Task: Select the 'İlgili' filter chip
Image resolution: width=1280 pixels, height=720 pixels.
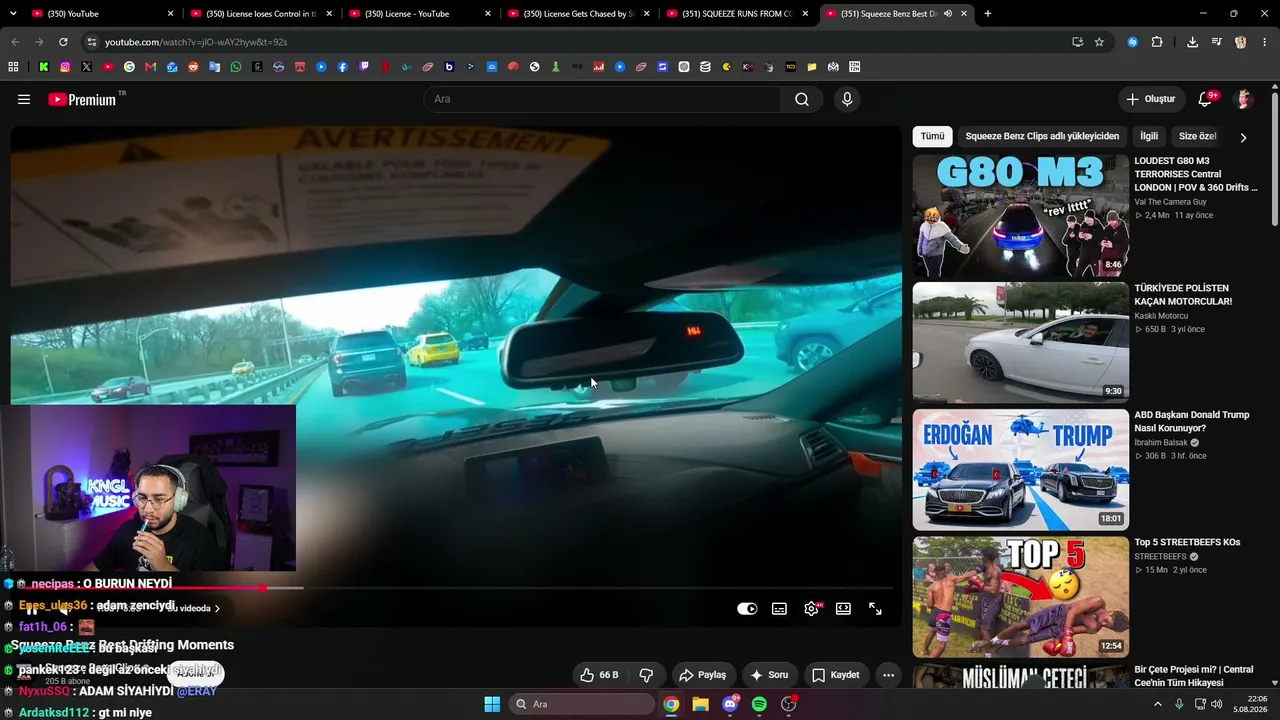Action: (x=1149, y=136)
